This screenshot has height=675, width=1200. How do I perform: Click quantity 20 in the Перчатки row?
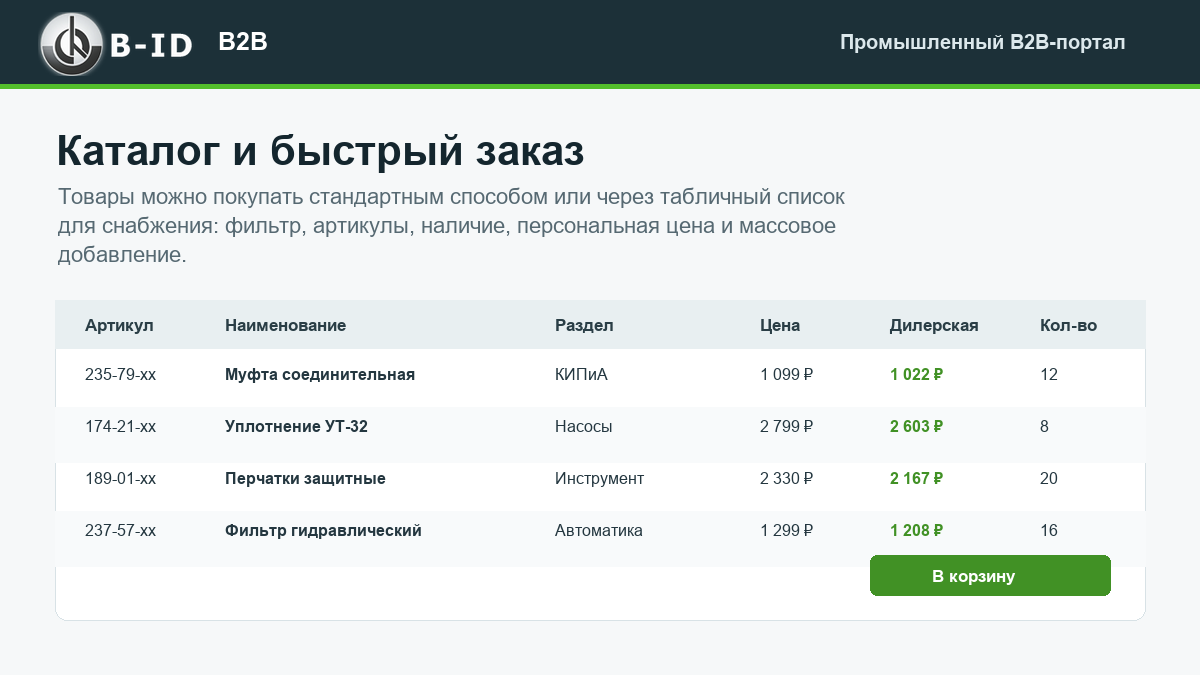(x=1049, y=479)
